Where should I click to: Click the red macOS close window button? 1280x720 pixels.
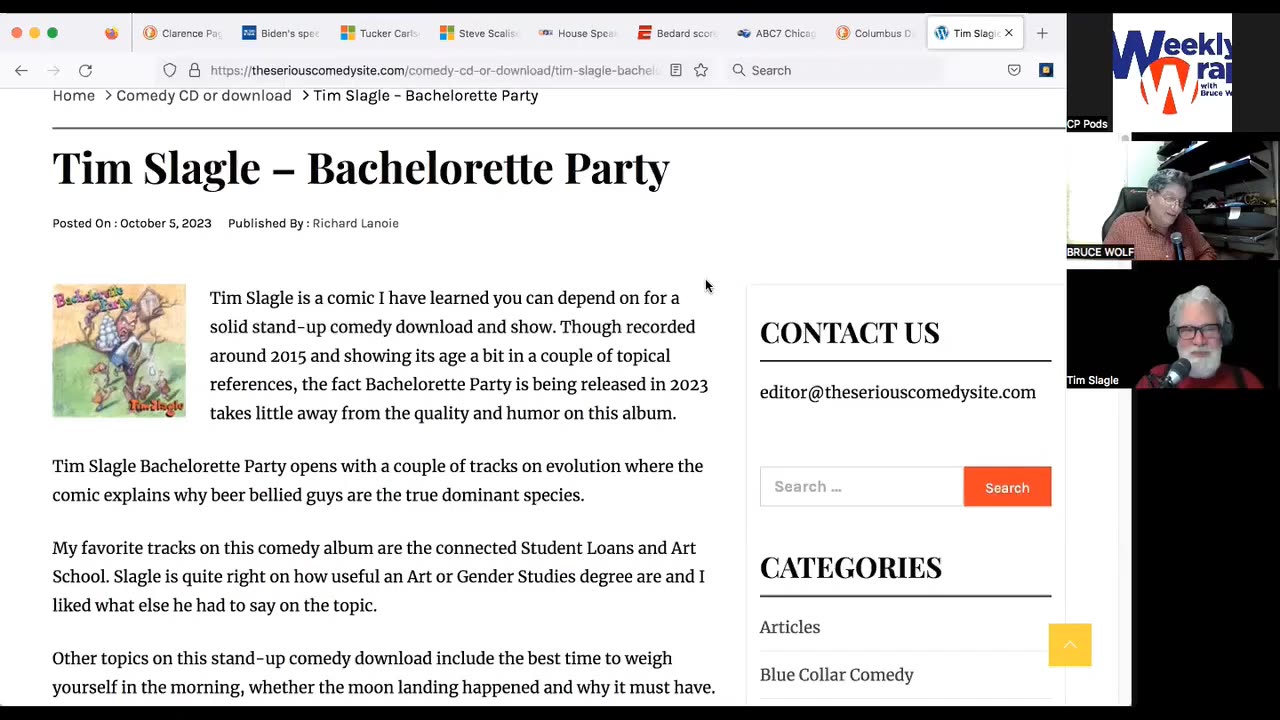(x=17, y=33)
